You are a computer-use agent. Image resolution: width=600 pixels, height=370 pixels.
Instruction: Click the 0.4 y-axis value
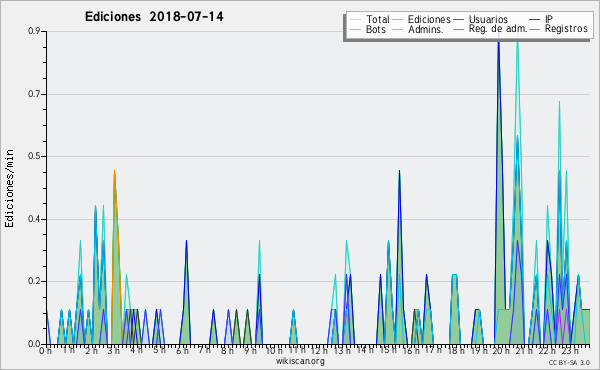[34, 219]
